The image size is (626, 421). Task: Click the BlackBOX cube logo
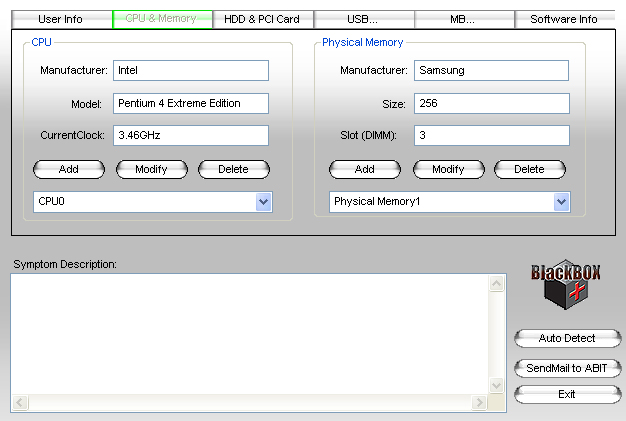click(x=566, y=285)
